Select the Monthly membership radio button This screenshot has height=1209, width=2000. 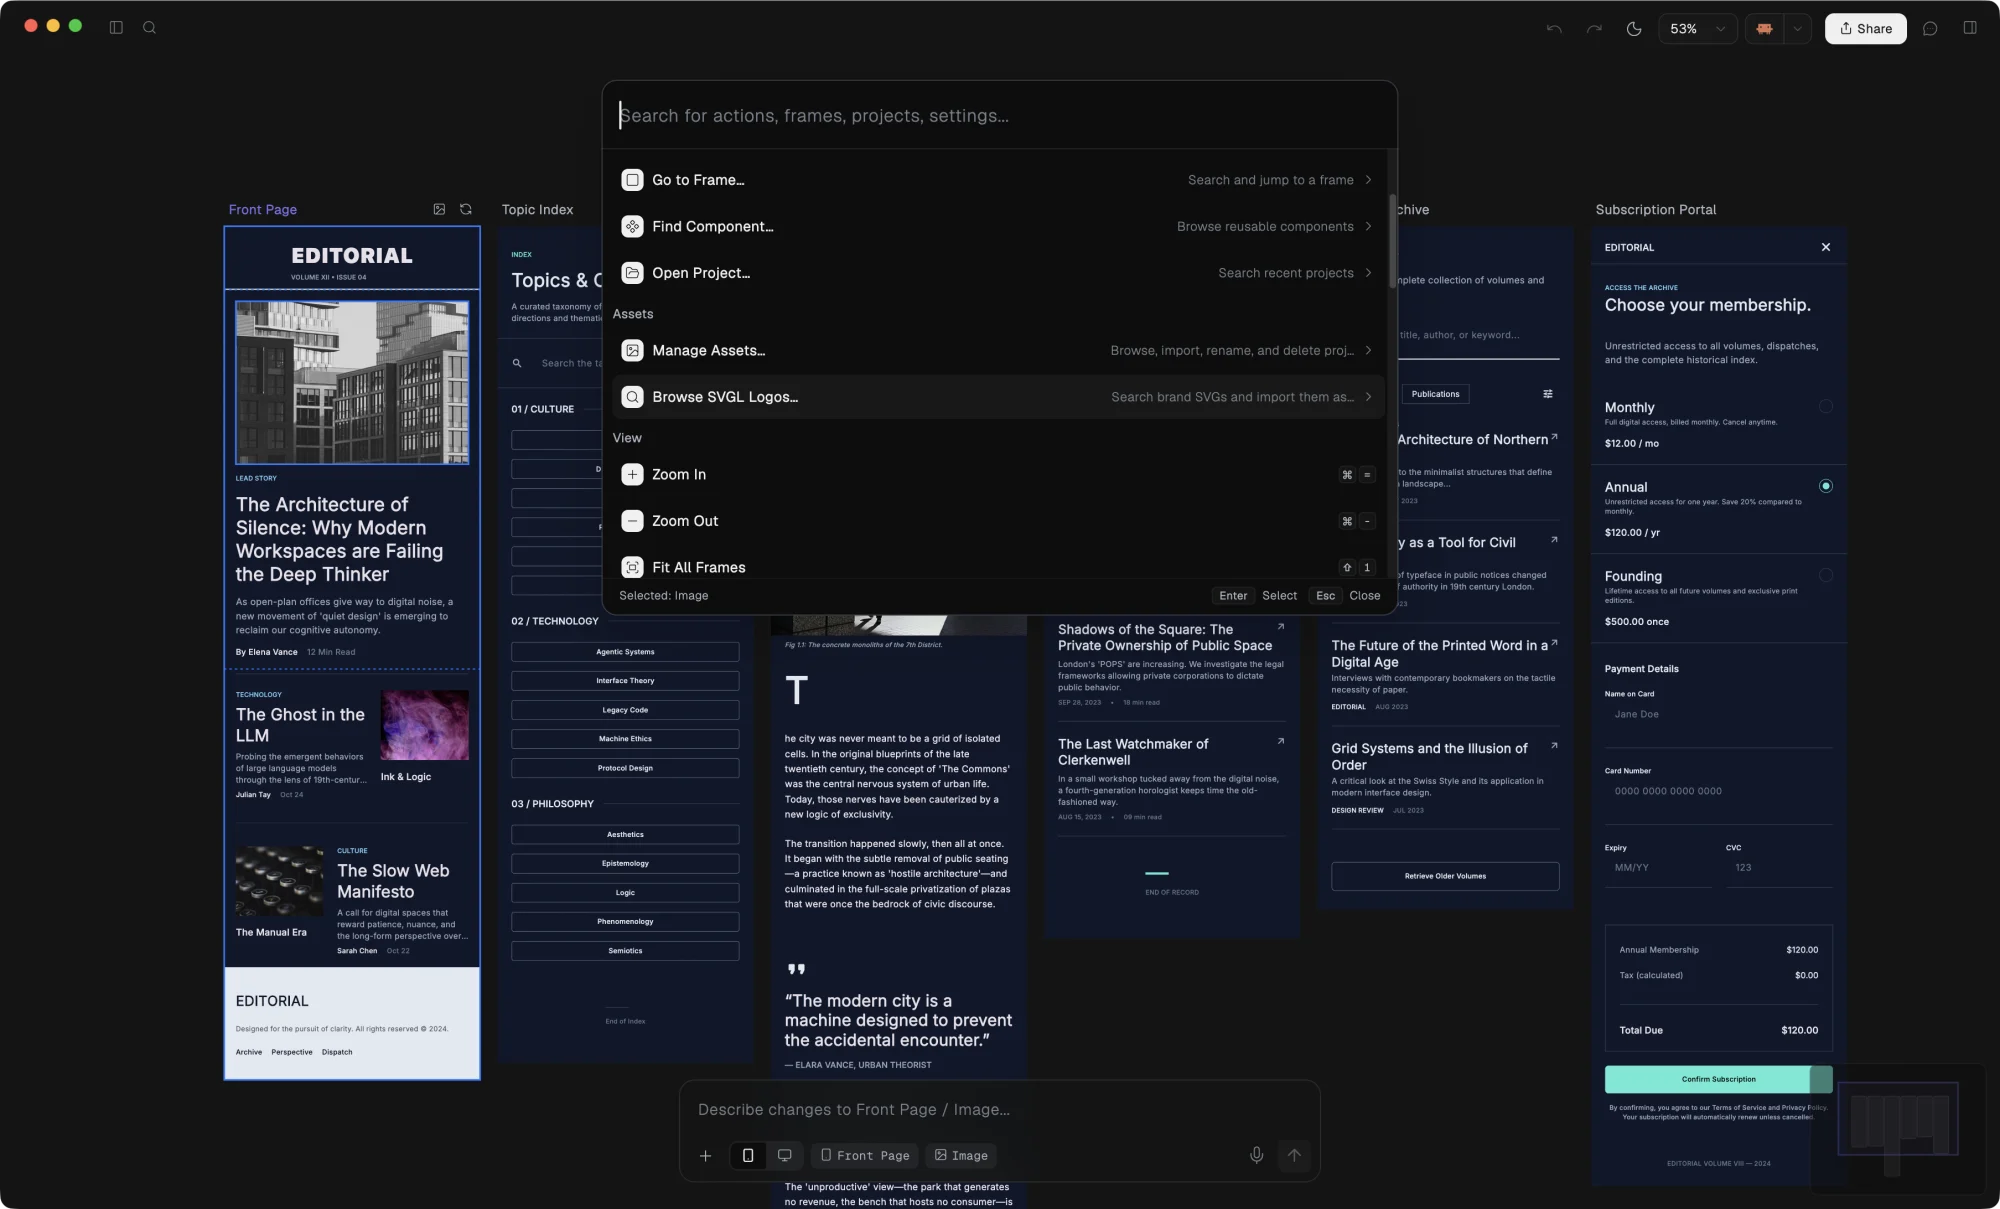[x=1826, y=407]
